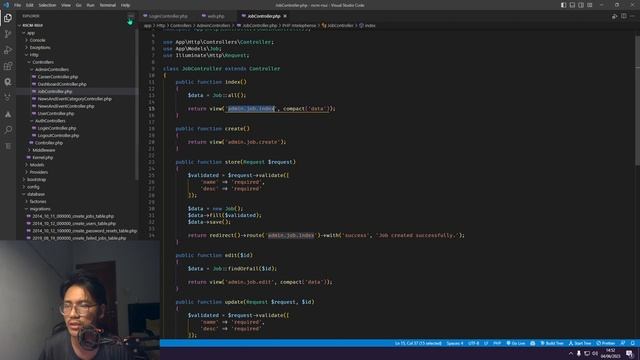The height and width of the screenshot is (360, 640).
Task: Collapse the AuthControllers folder
Action: coord(50,121)
